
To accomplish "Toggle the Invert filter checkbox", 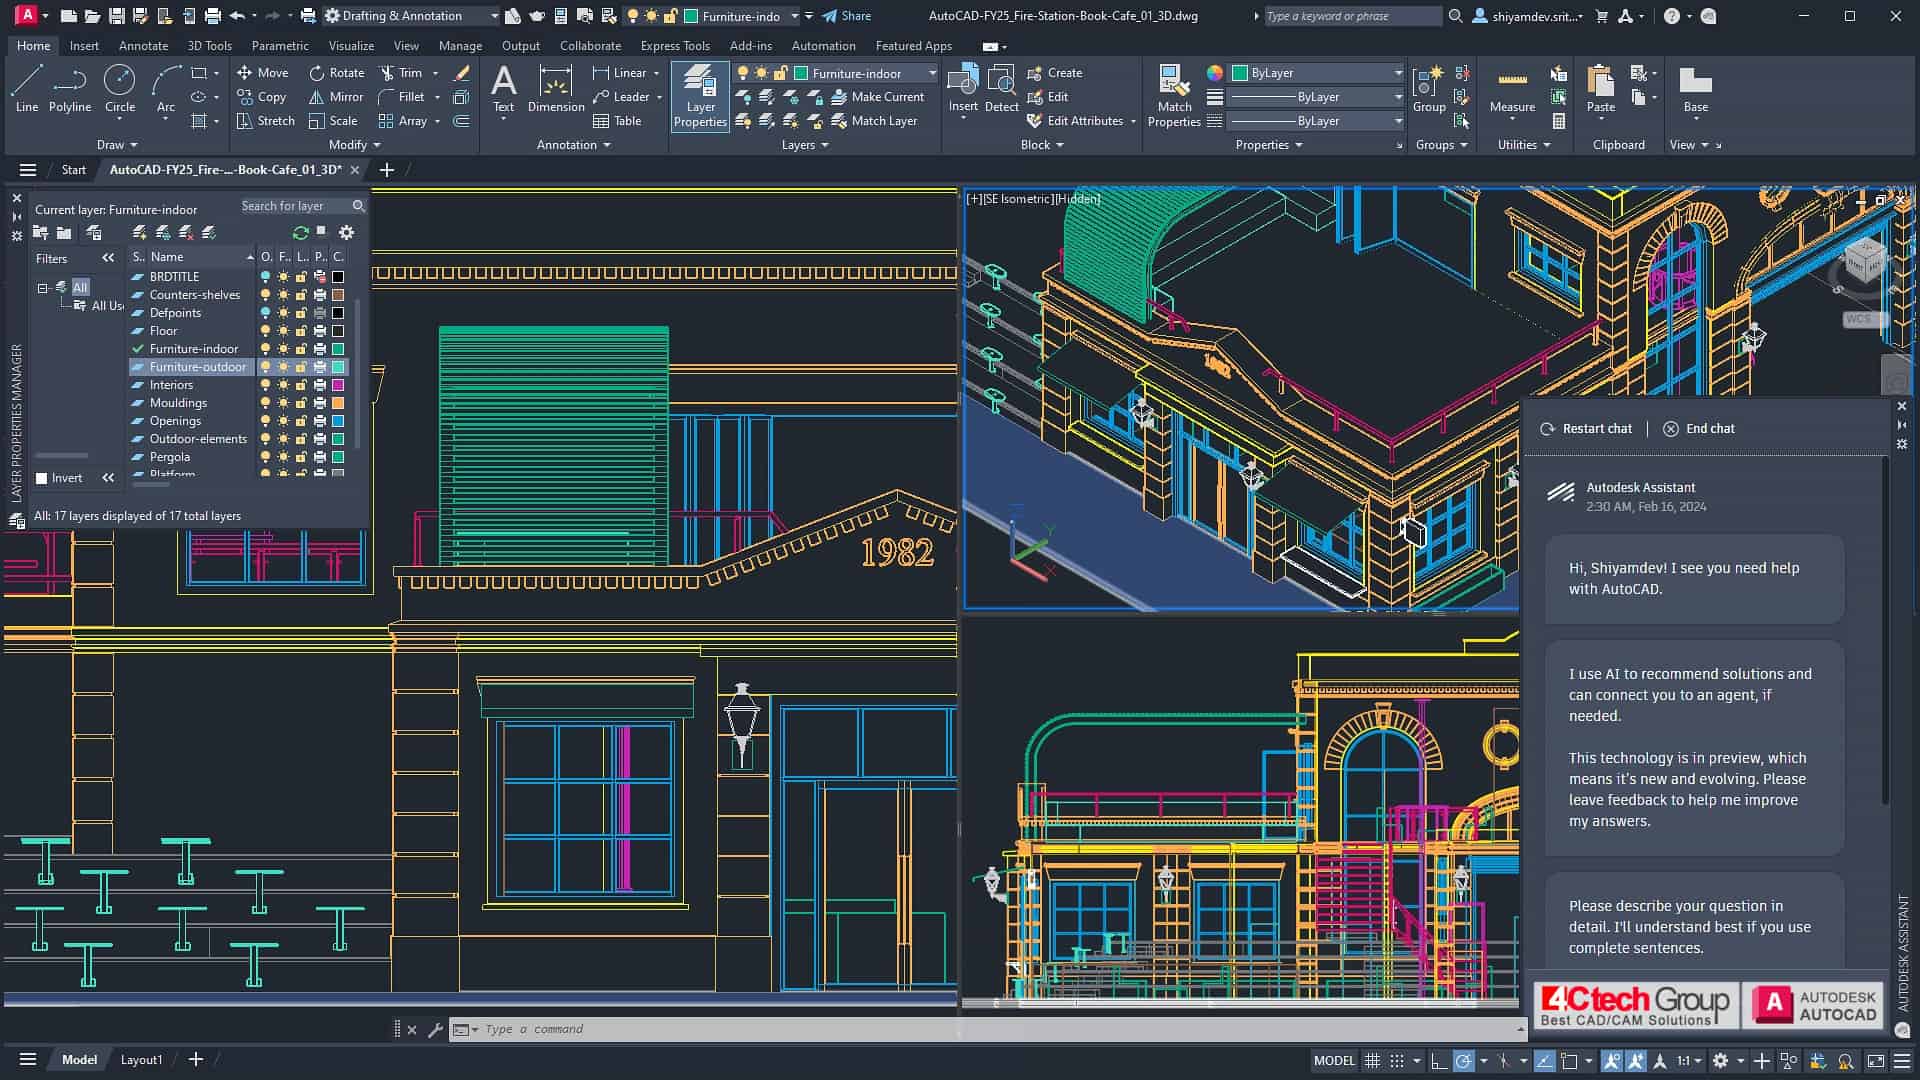I will 42,478.
